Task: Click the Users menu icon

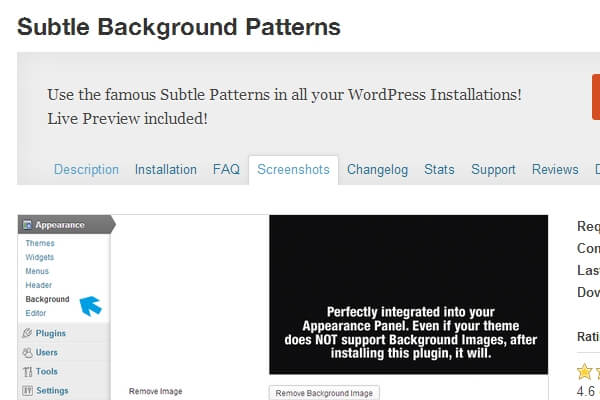Action: click(27, 353)
